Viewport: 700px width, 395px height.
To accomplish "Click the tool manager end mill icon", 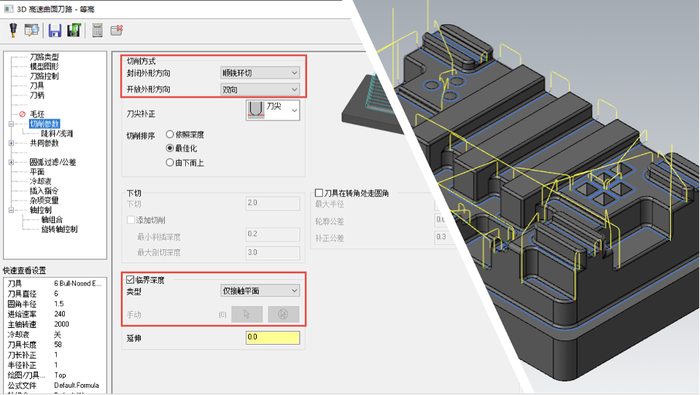I will tap(13, 30).
